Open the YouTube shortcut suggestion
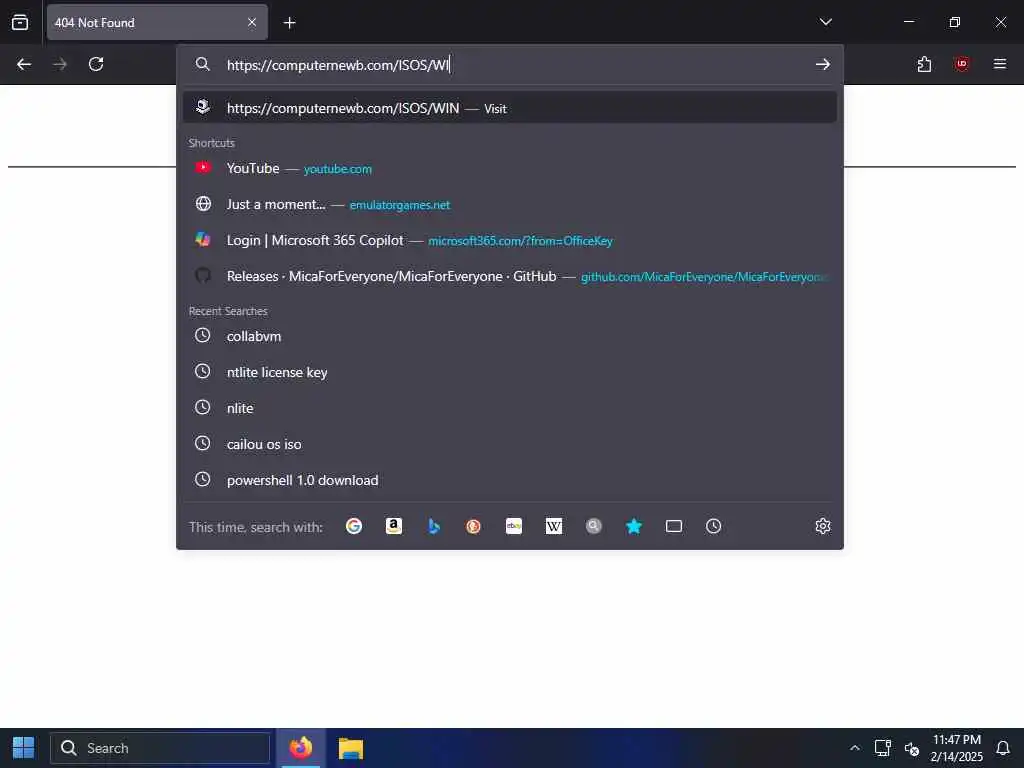1024x768 pixels. coord(509,168)
